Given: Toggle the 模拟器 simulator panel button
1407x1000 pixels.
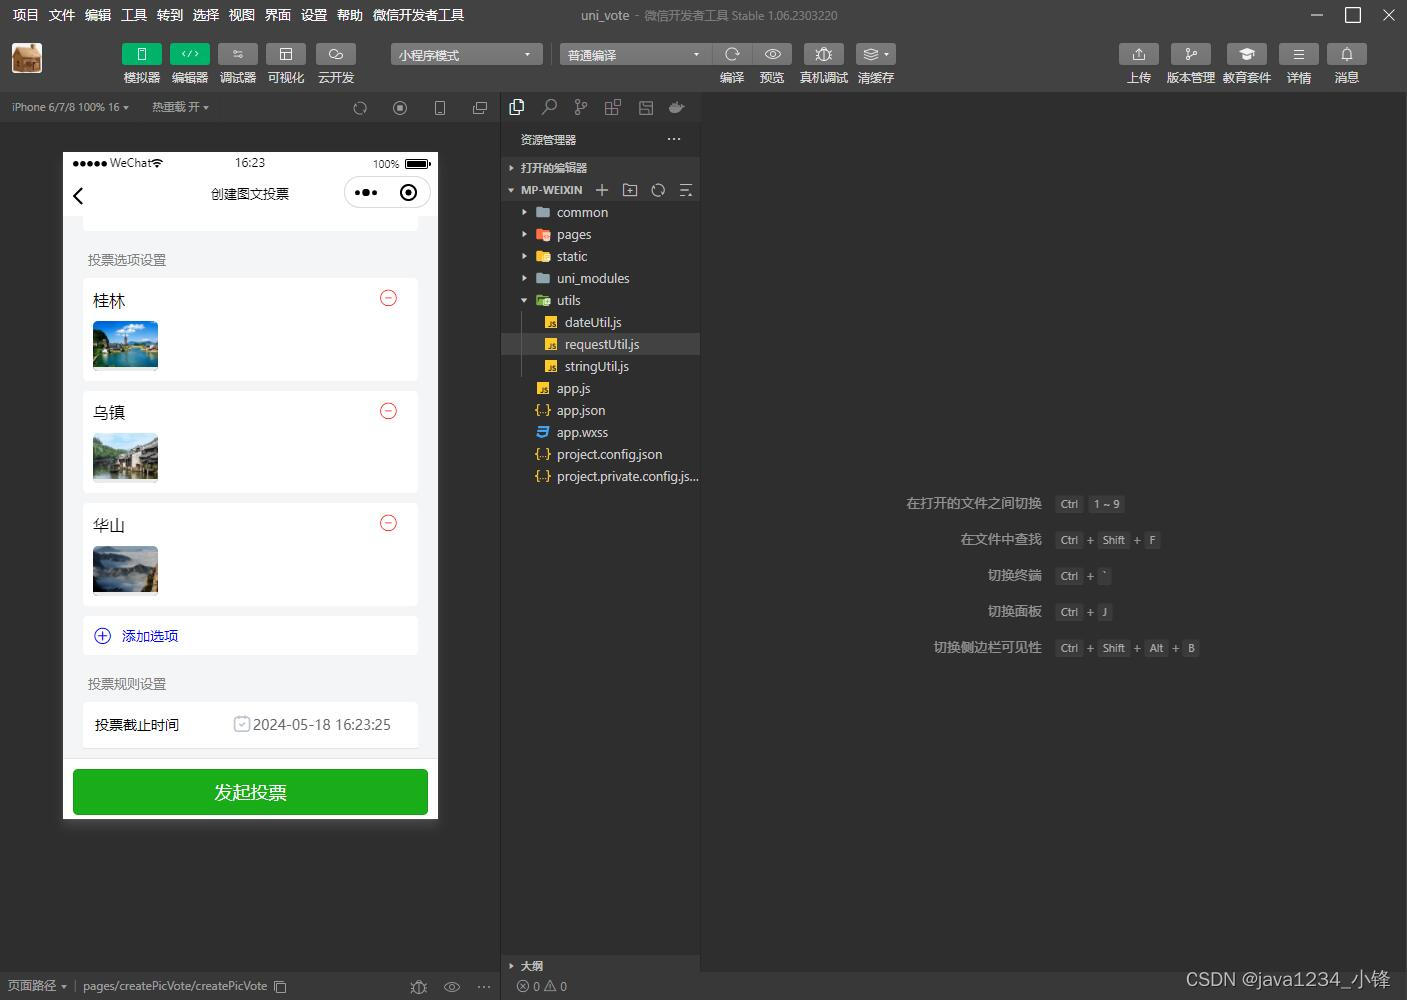Looking at the screenshot, I should (x=141, y=54).
